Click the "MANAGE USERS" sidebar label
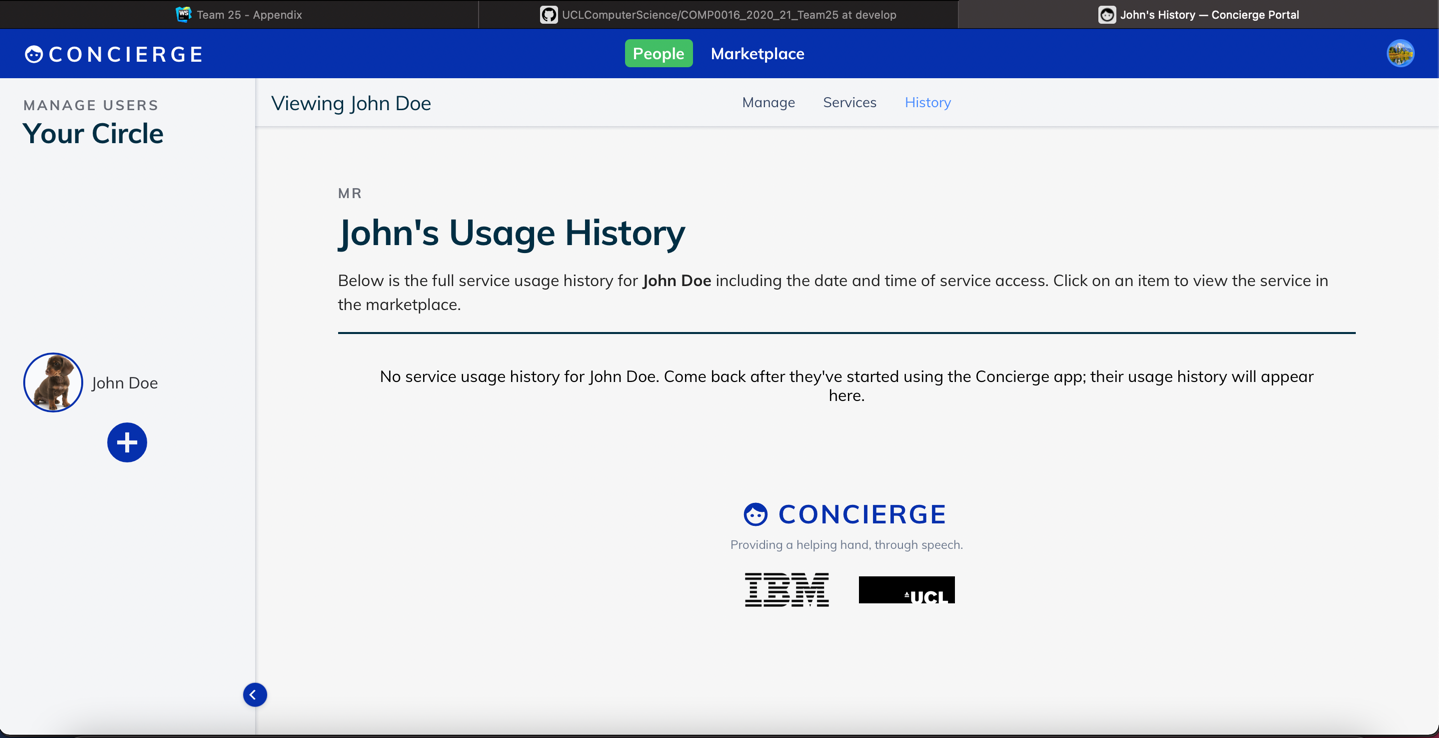Screen dimensions: 1439x738 [x=91, y=105]
